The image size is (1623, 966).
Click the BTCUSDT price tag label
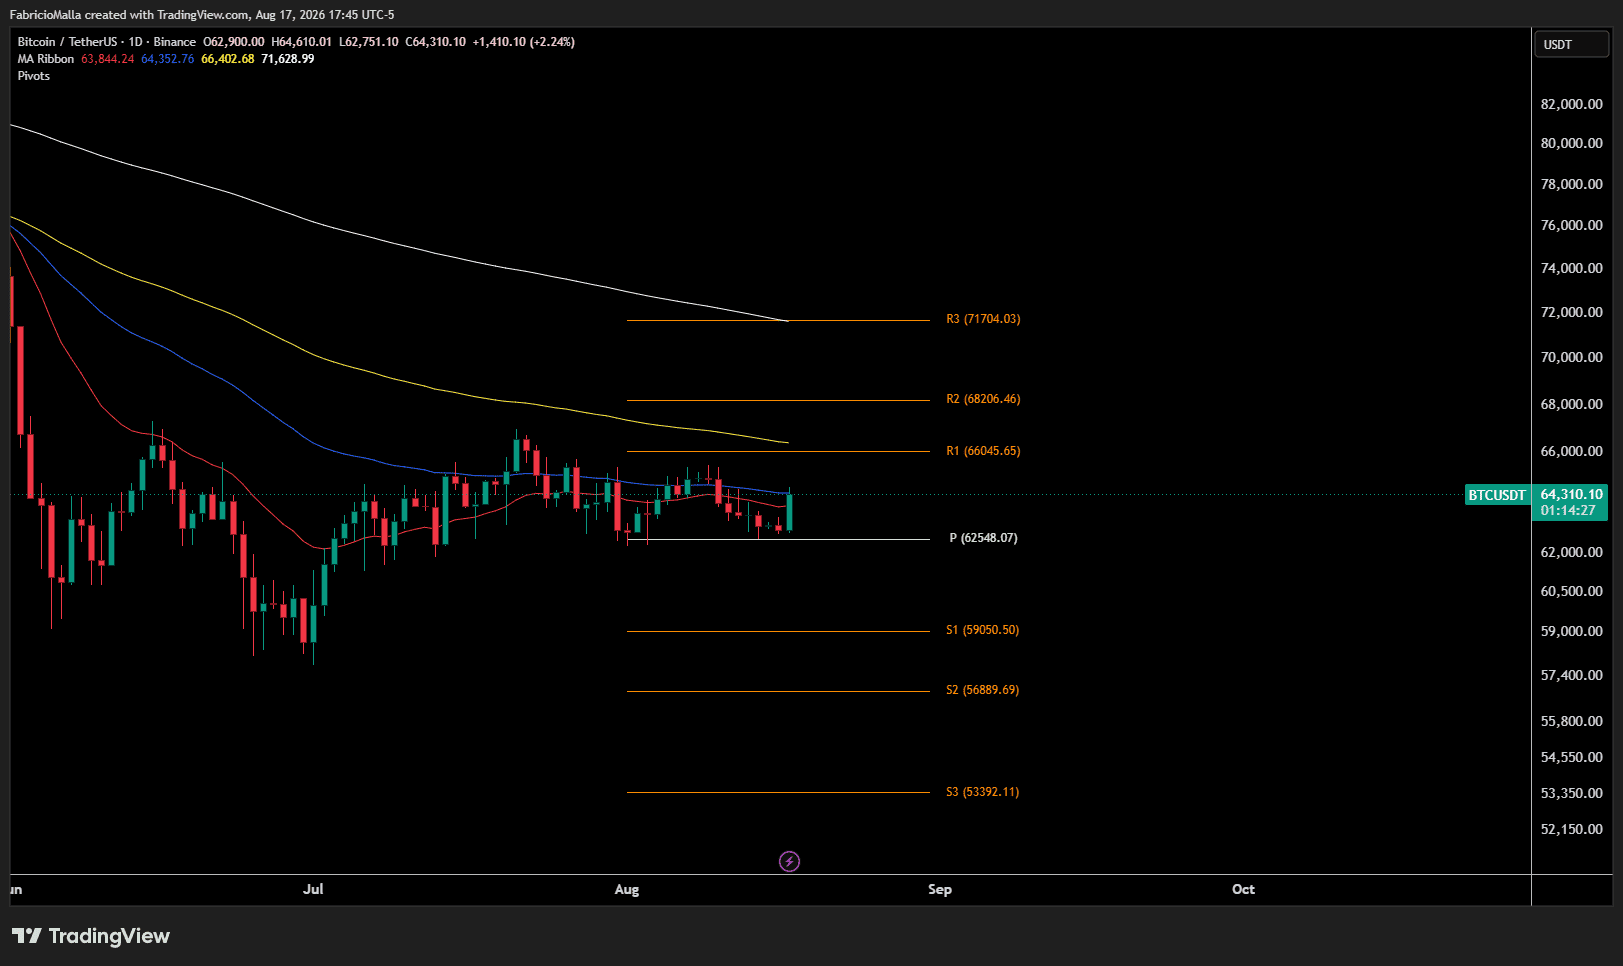tap(1497, 495)
